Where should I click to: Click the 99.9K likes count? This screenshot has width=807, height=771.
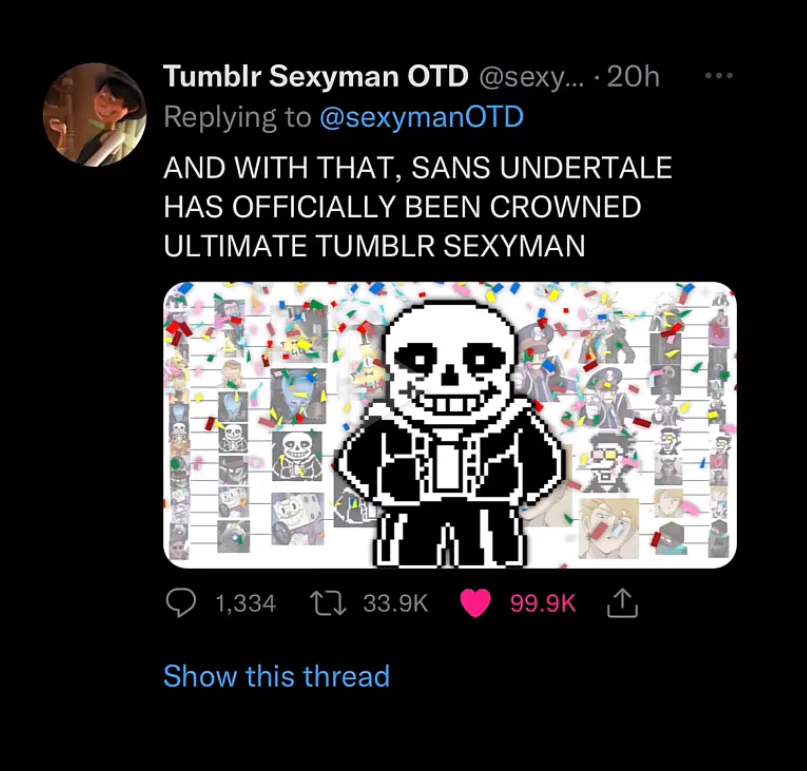(x=543, y=603)
